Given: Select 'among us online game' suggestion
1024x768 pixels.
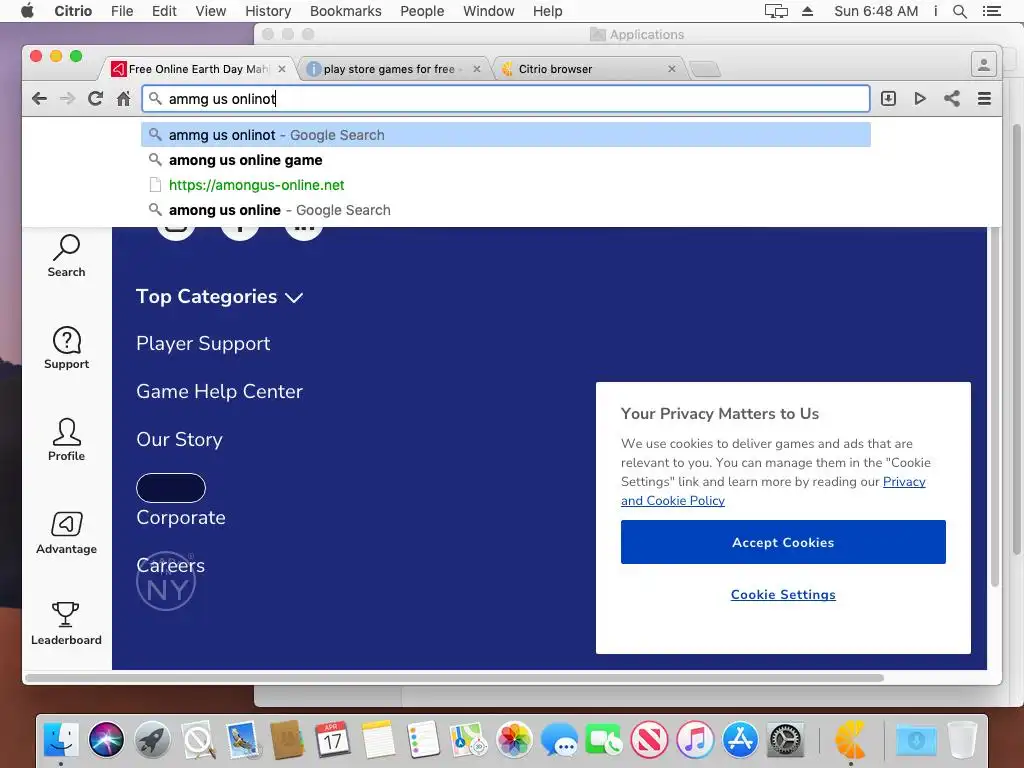Looking at the screenshot, I should 505,160.
